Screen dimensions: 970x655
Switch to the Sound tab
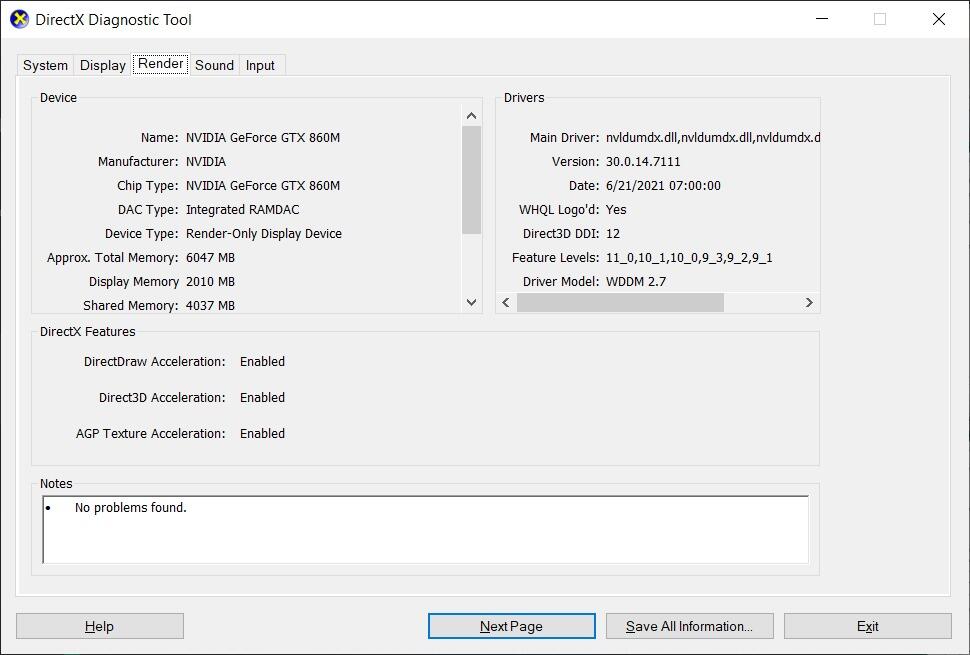point(214,65)
